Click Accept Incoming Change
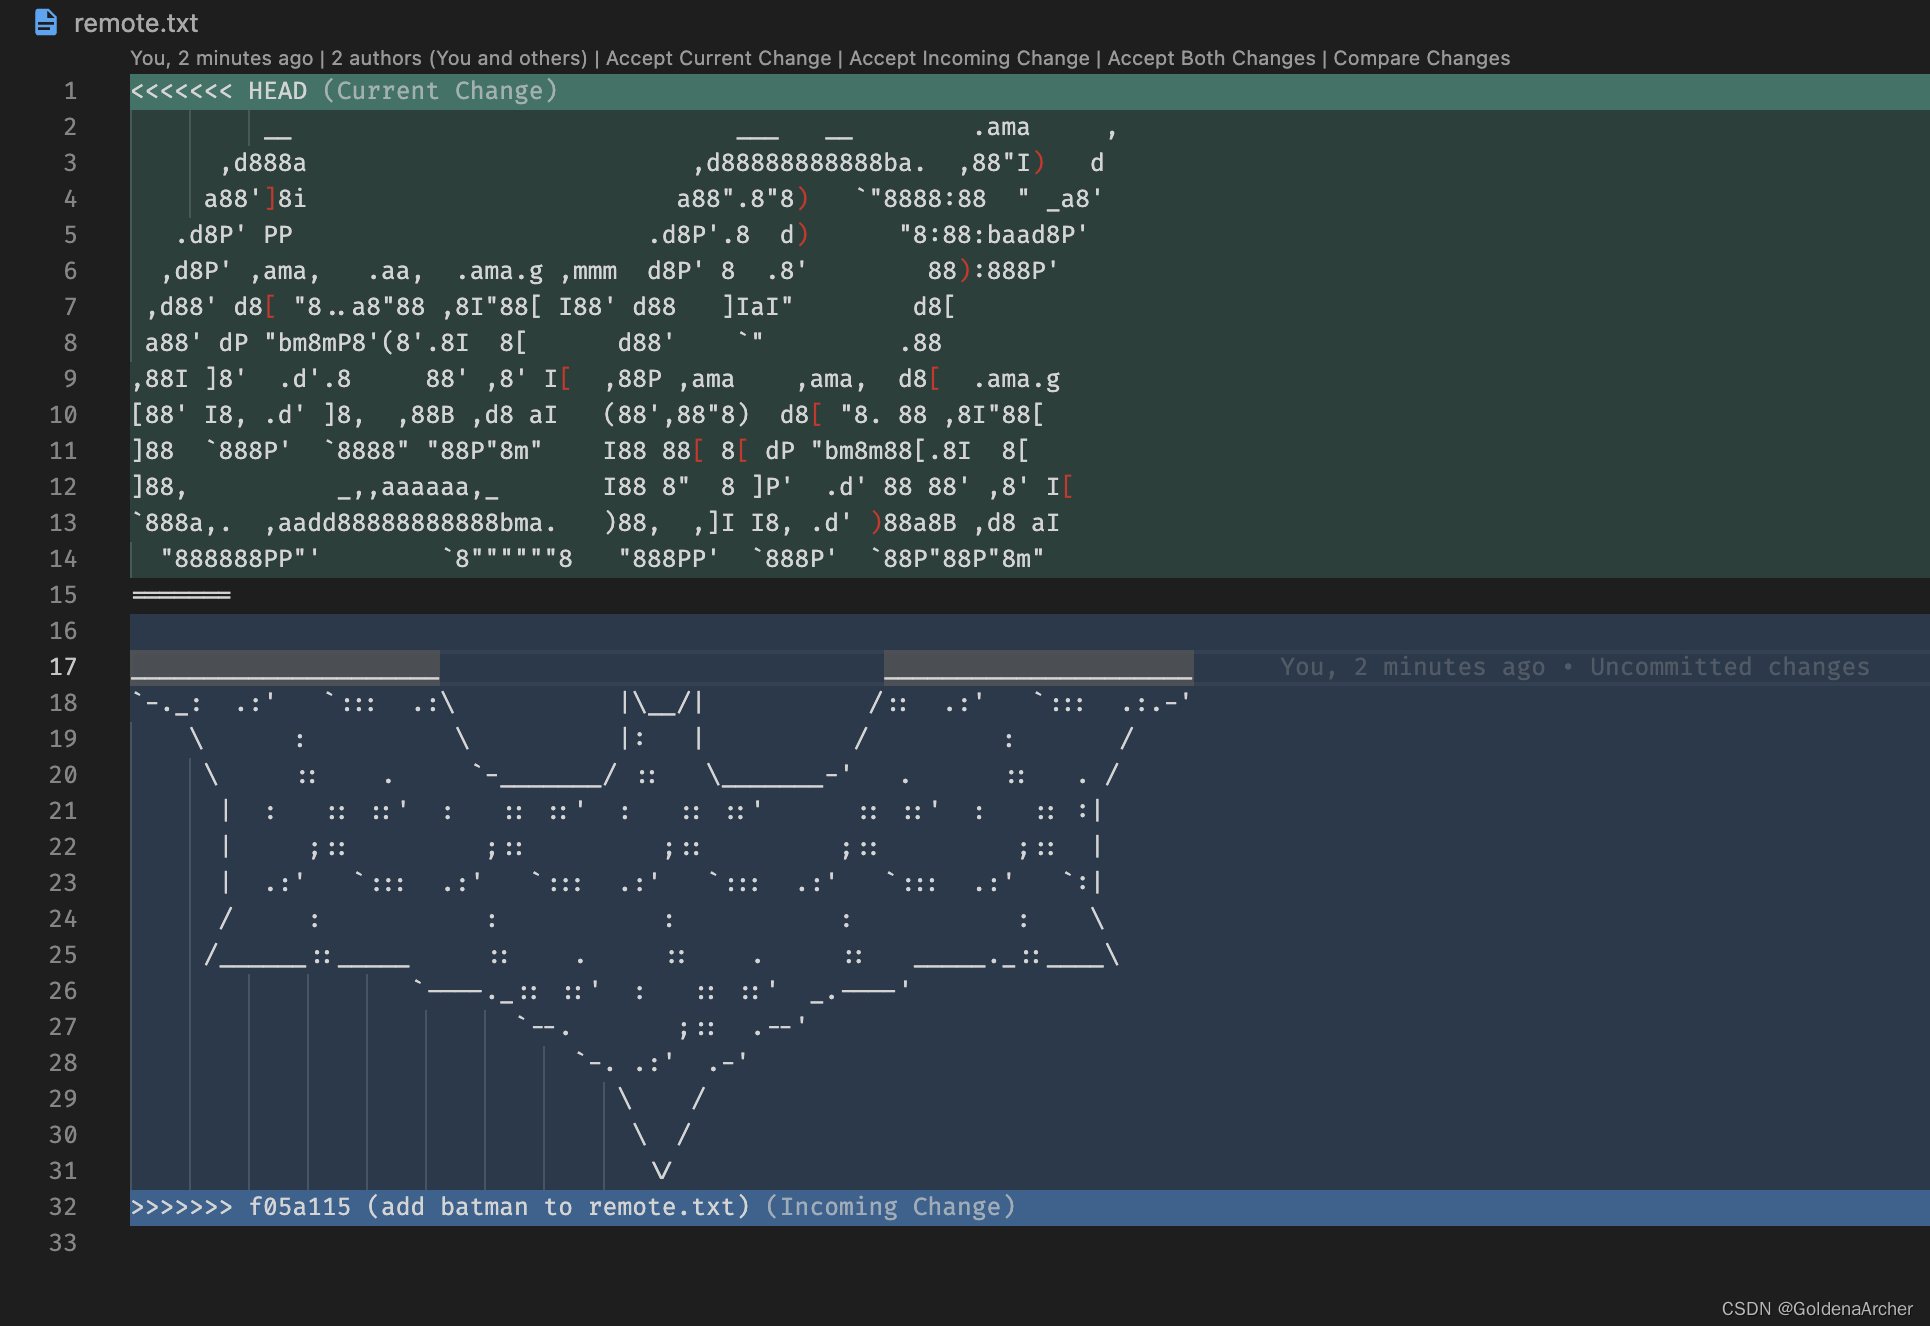1930x1326 pixels. click(969, 58)
